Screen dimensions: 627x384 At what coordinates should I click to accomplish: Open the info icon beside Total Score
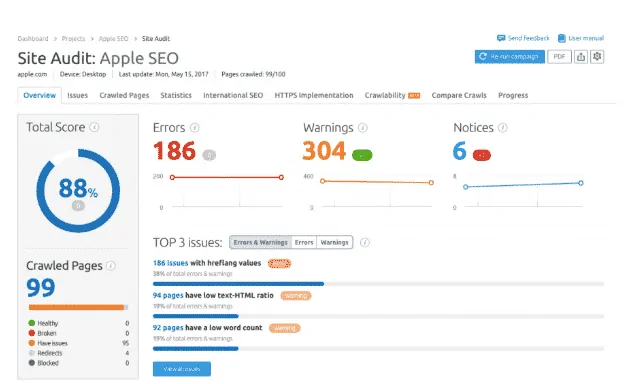[94, 127]
